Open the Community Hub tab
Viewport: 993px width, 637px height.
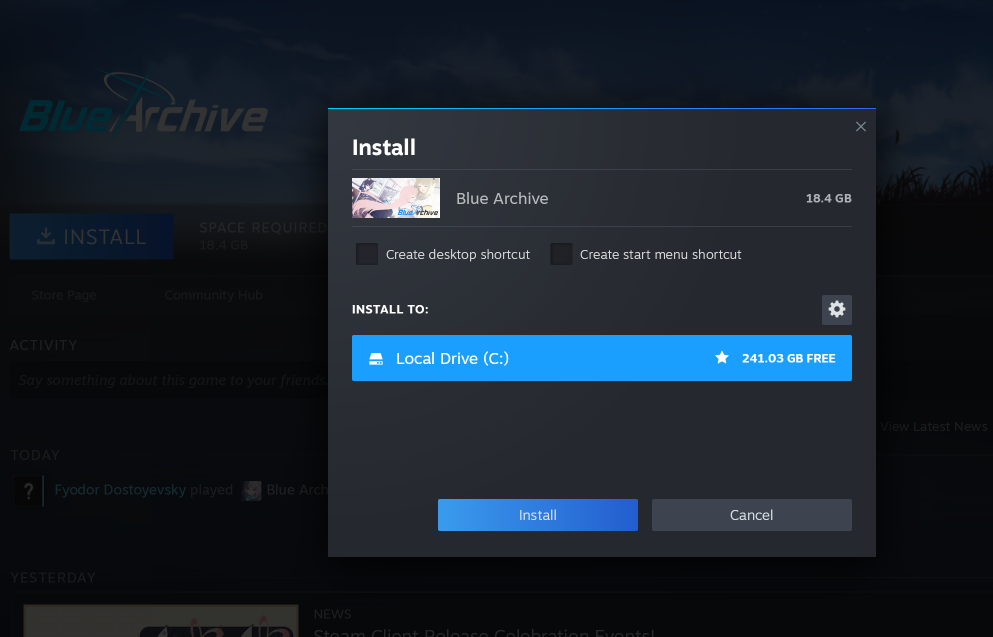pyautogui.click(x=213, y=295)
